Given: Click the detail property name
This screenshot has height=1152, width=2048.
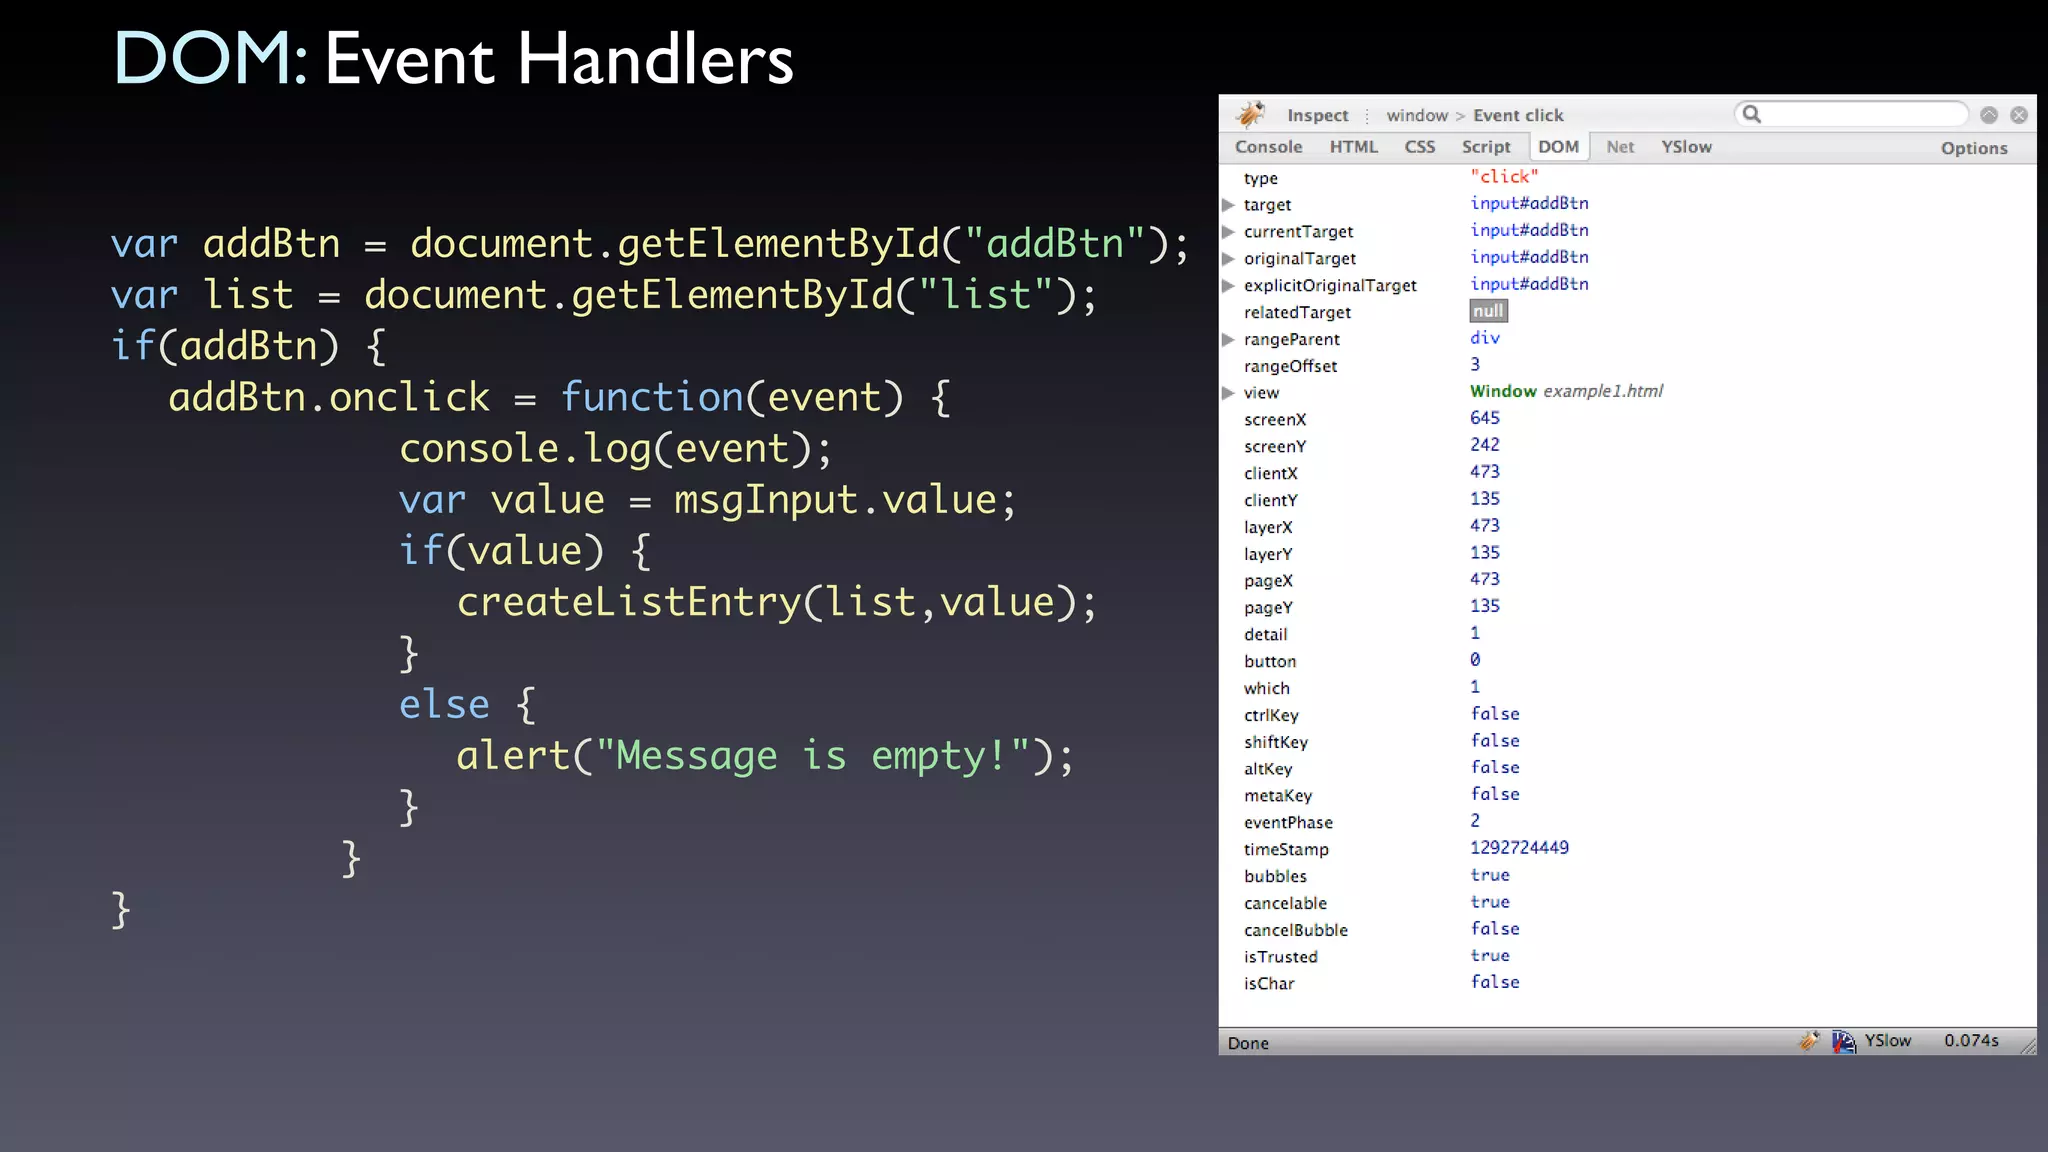Looking at the screenshot, I should click(x=1265, y=634).
